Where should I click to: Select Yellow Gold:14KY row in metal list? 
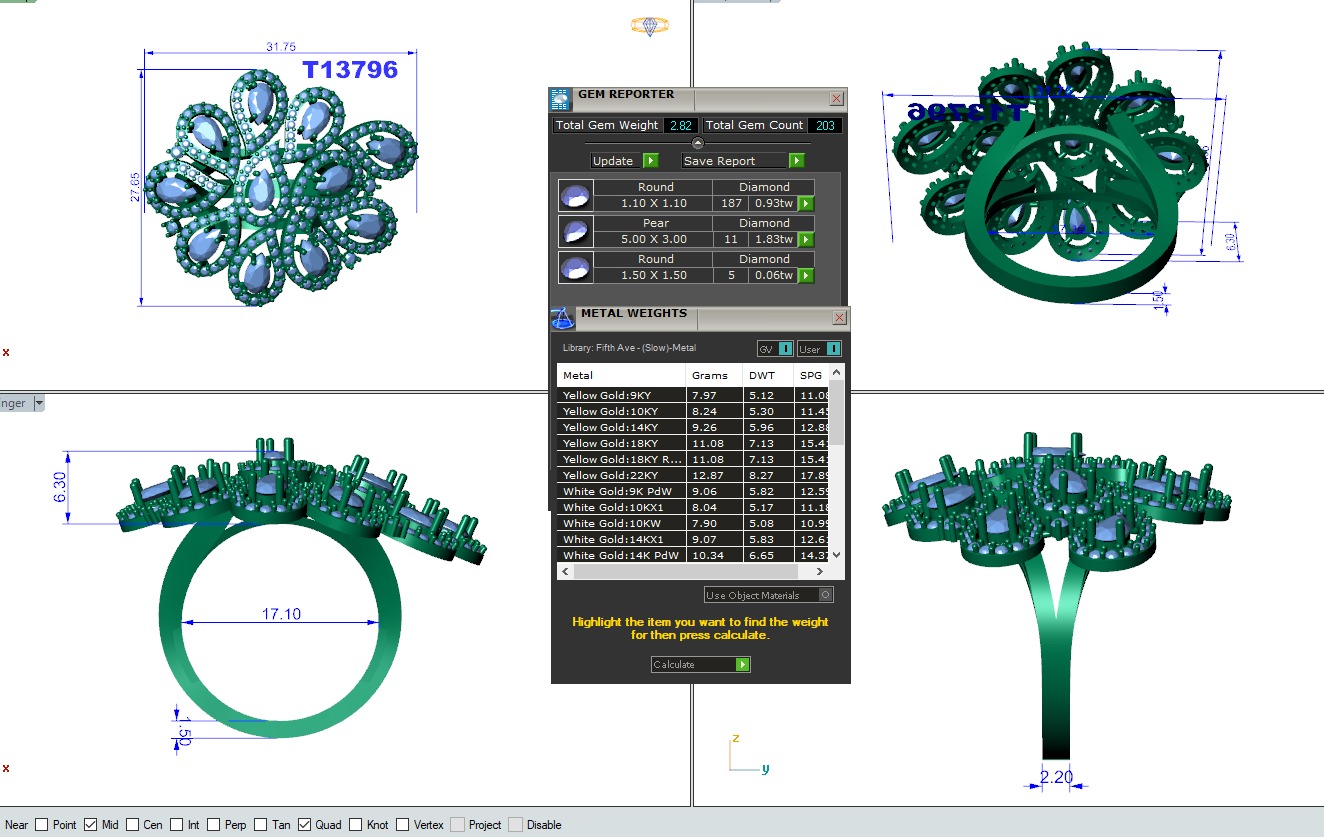pos(620,427)
